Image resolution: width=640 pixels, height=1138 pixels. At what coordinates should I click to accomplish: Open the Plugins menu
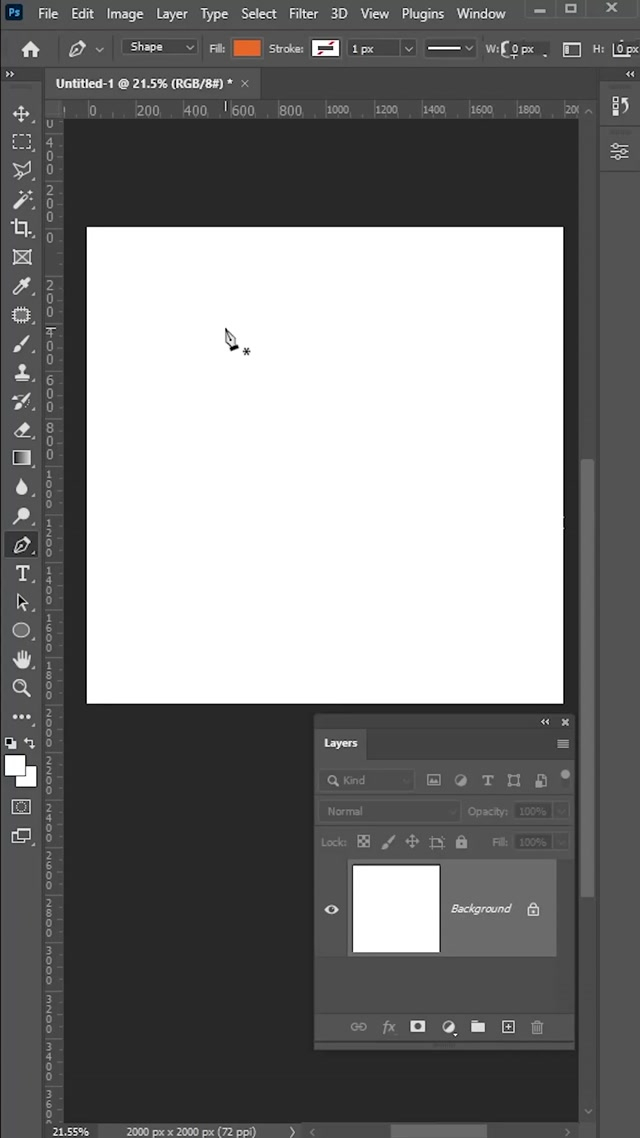[423, 14]
